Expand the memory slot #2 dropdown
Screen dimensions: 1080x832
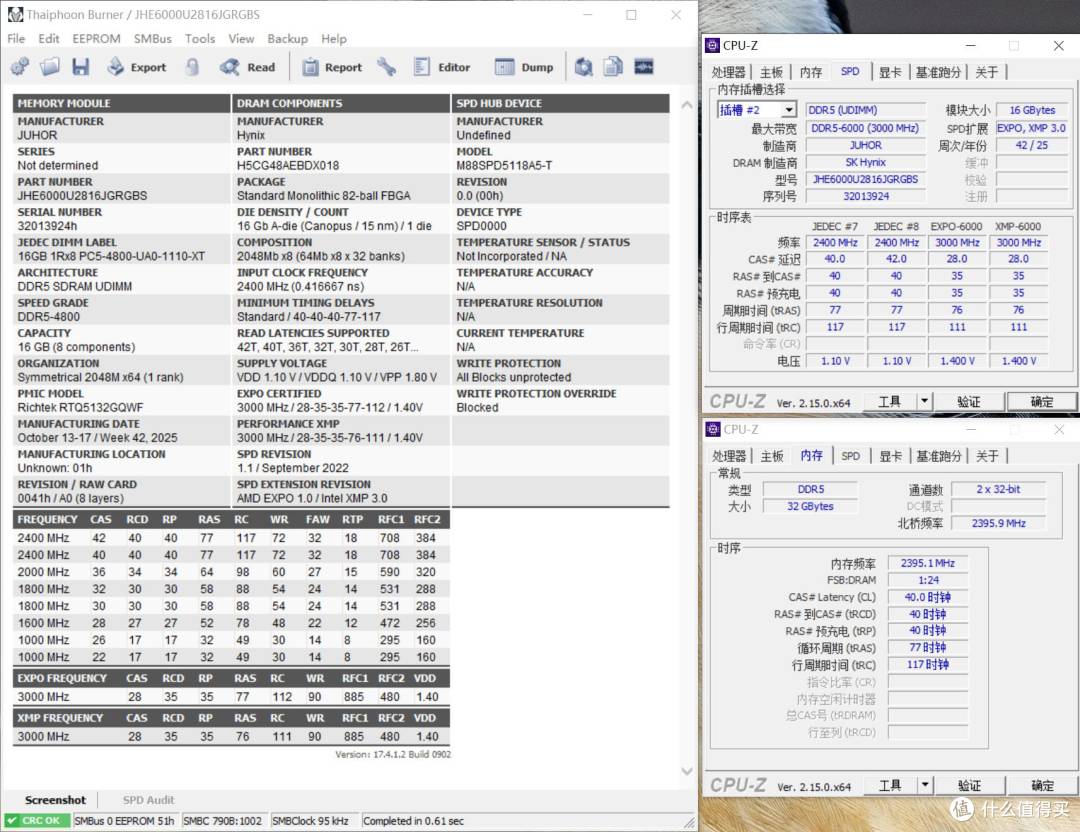(789, 110)
